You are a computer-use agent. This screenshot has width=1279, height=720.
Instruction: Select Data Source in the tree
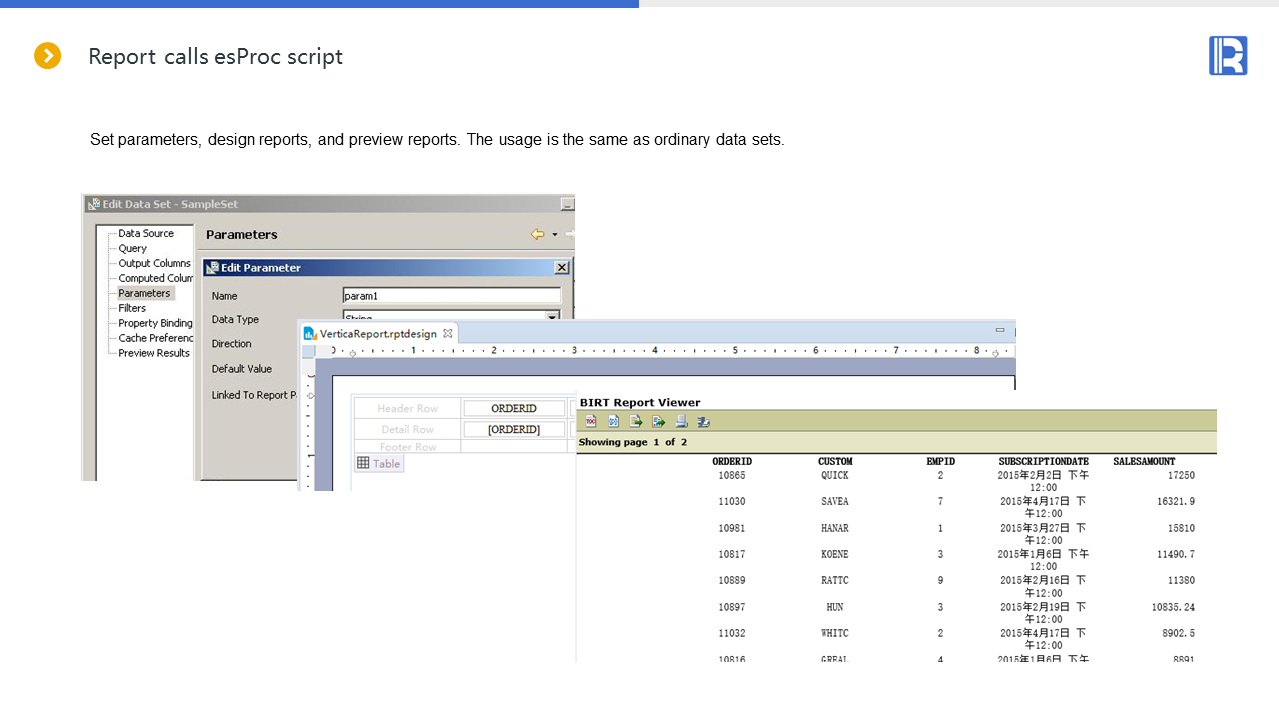tap(146, 233)
